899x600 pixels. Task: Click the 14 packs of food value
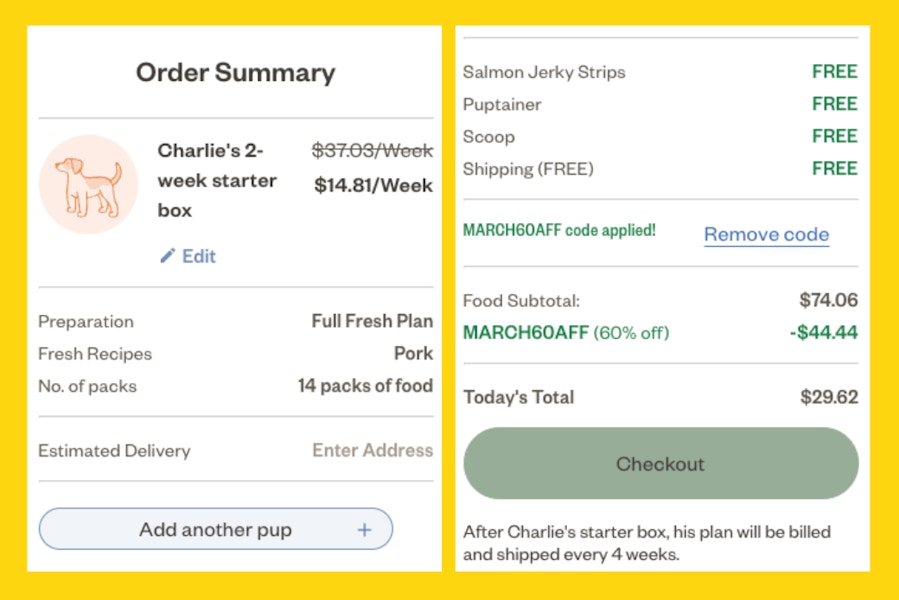pos(365,385)
